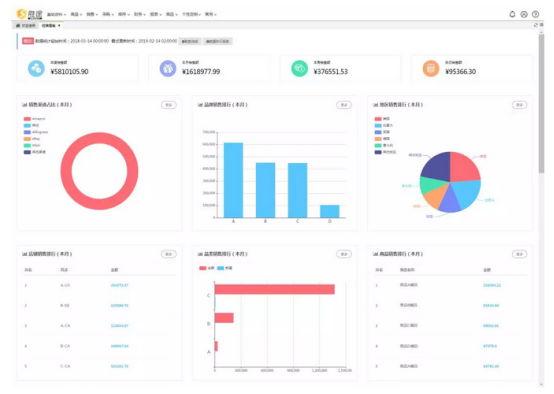The image size is (554, 394).
Task: Expand the last top menu dropdown
Action: (x=211, y=14)
